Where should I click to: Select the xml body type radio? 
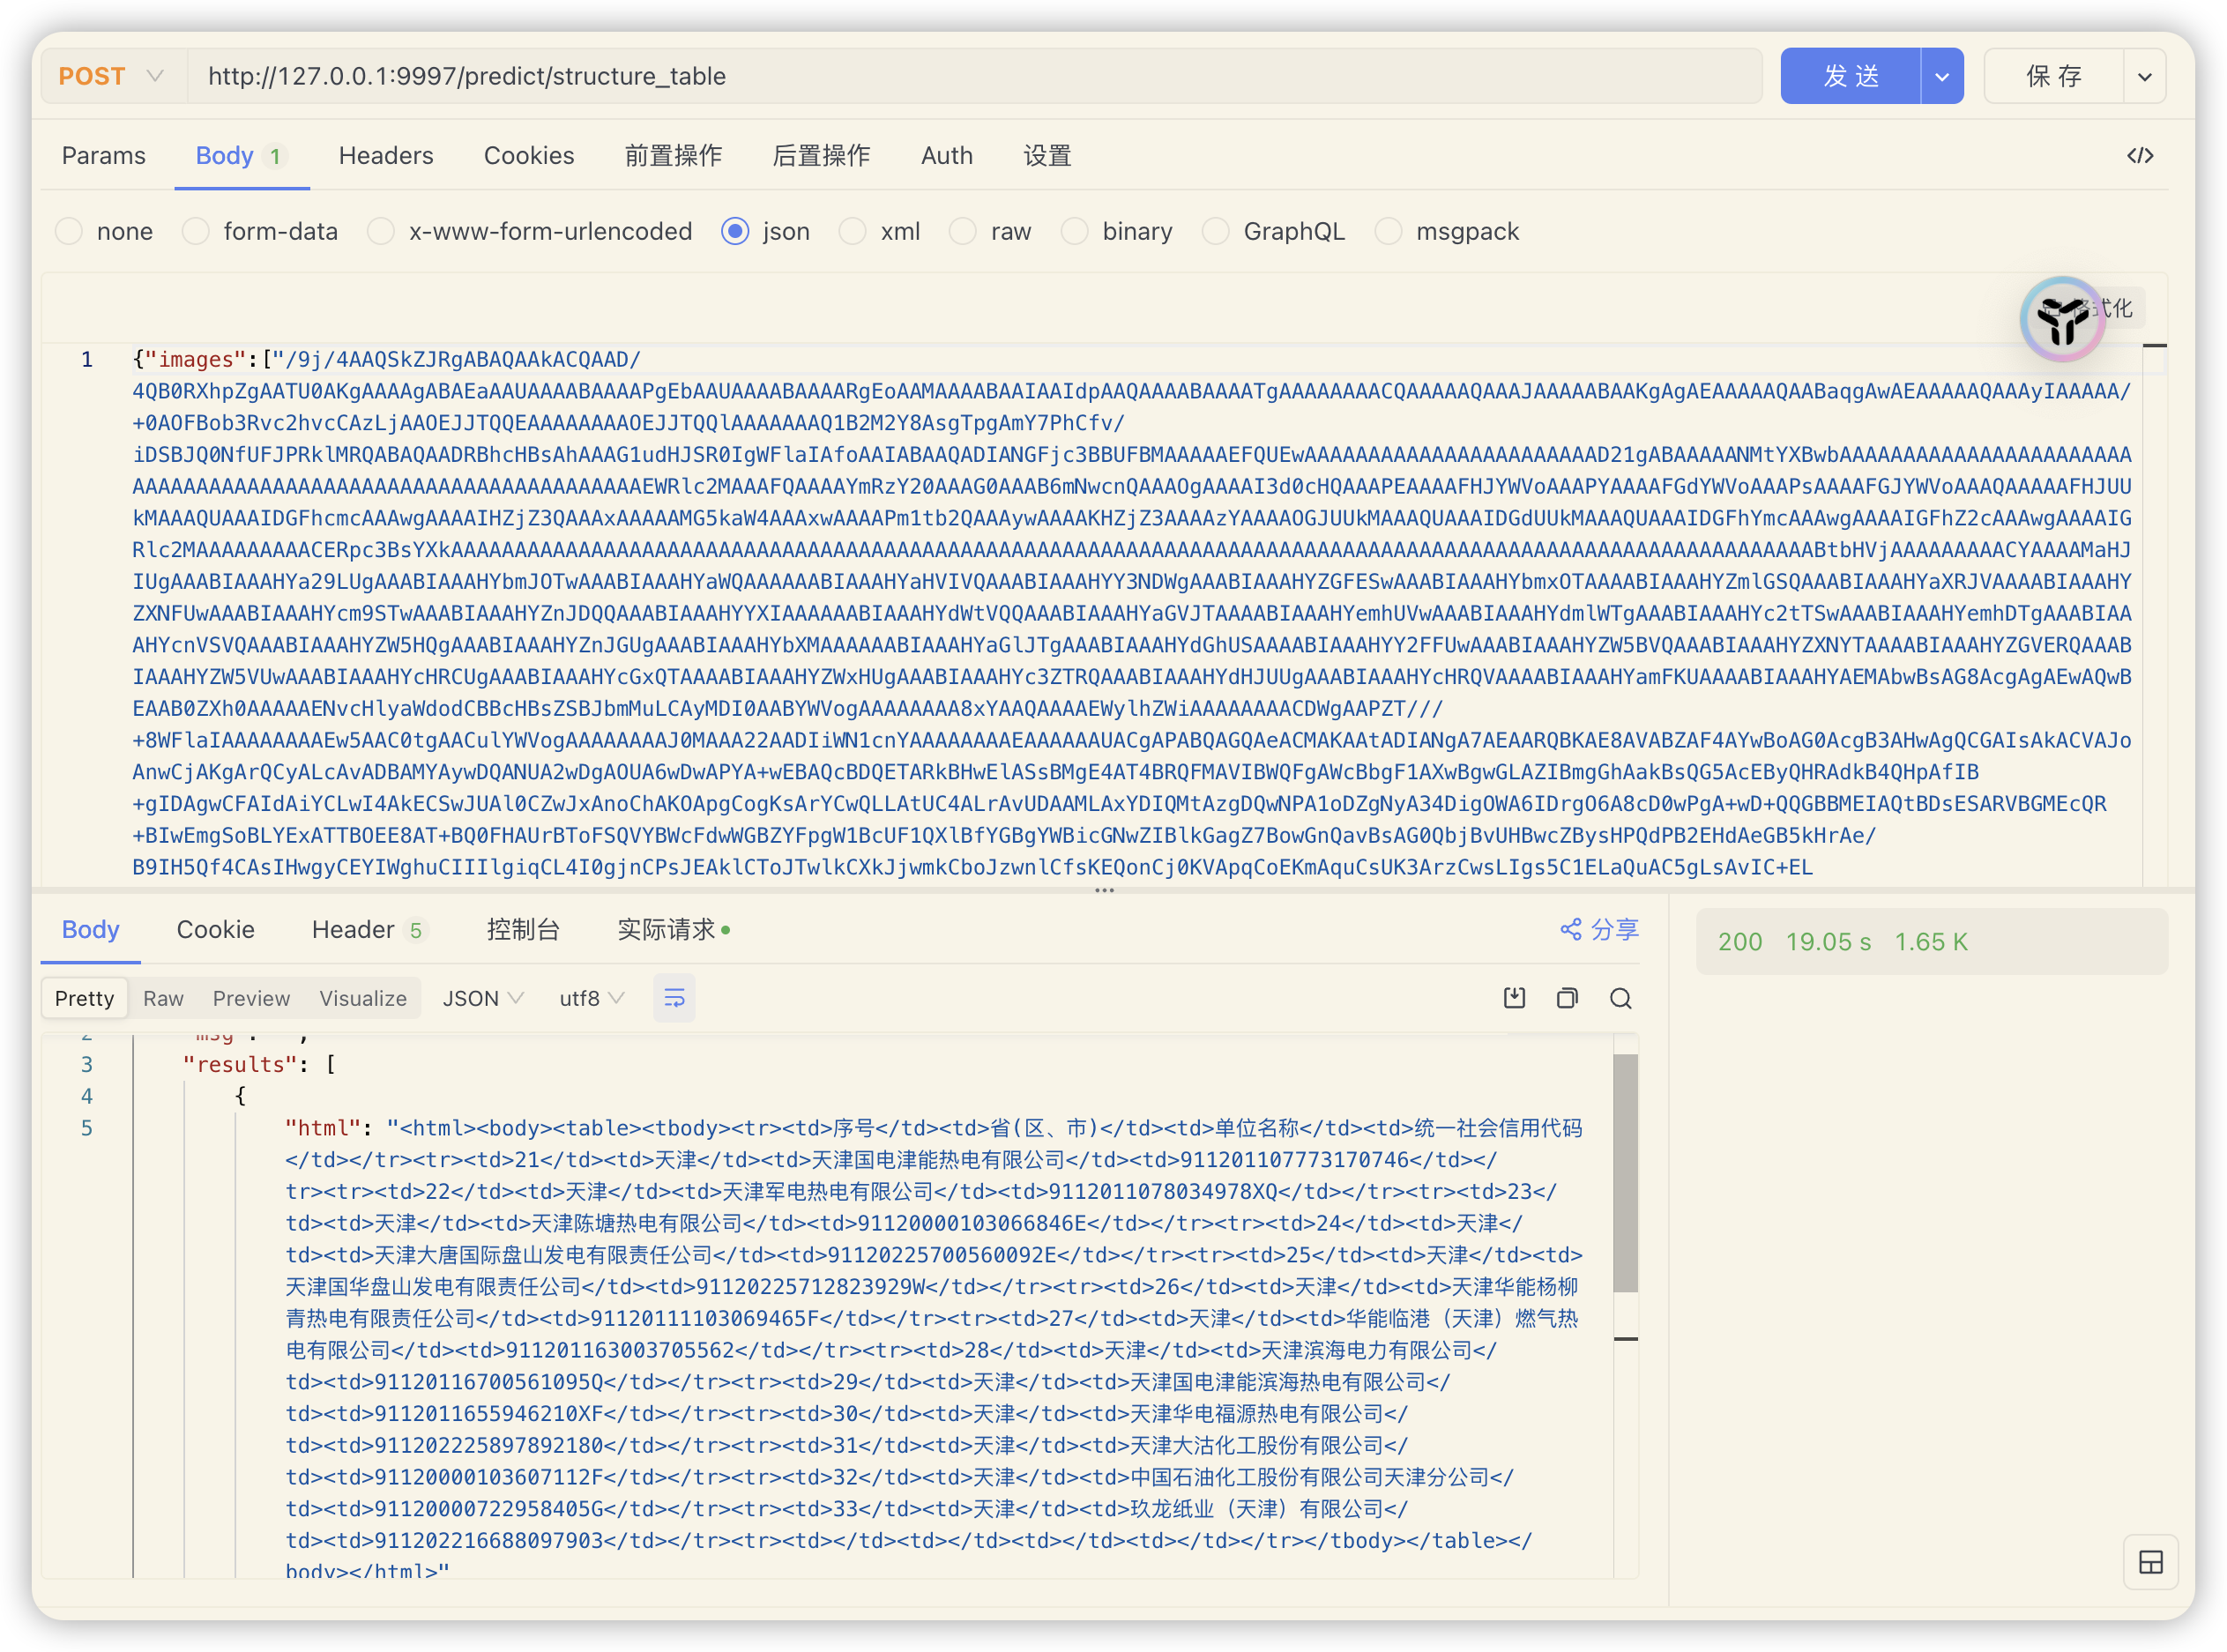(x=853, y=231)
